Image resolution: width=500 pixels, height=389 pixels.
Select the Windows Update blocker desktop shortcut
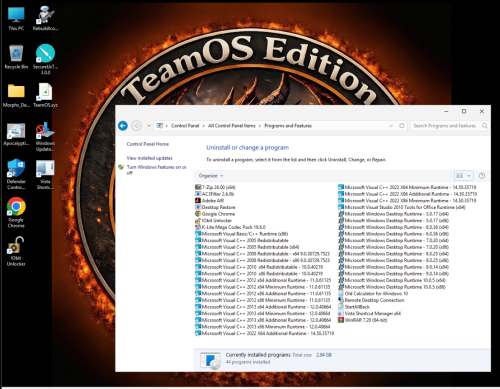[x=45, y=137]
